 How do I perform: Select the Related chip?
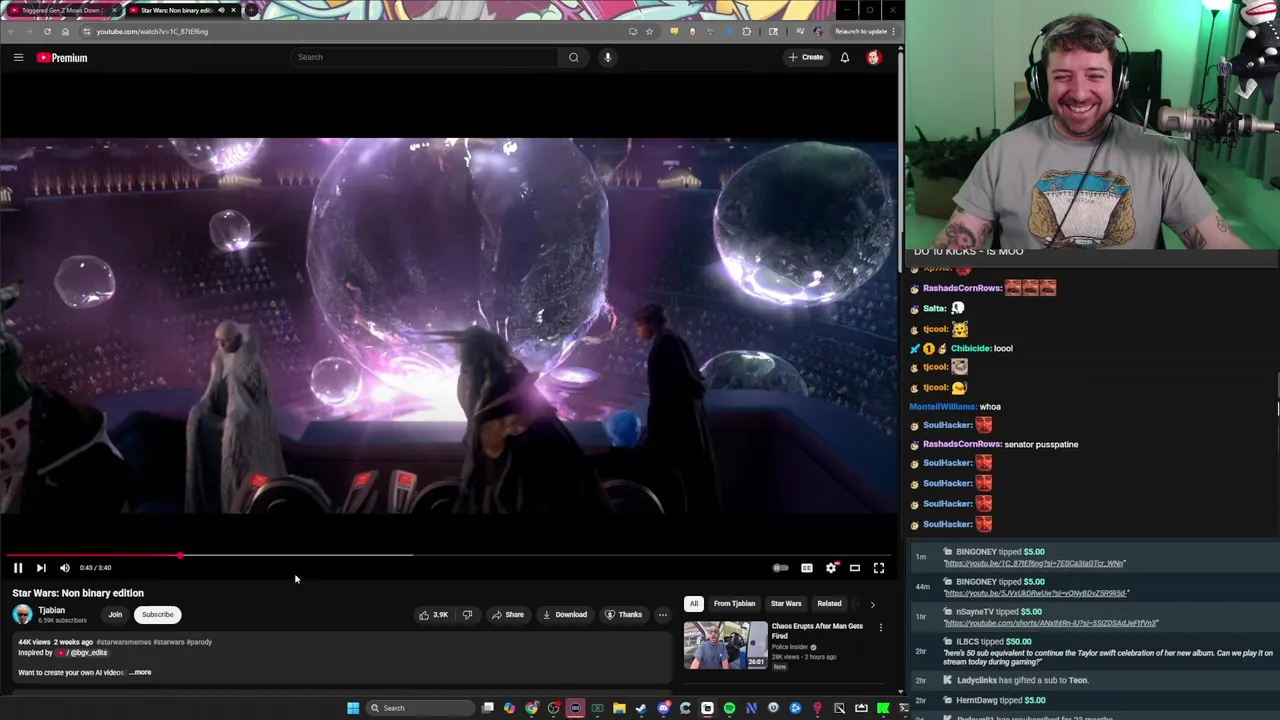pyautogui.click(x=829, y=604)
